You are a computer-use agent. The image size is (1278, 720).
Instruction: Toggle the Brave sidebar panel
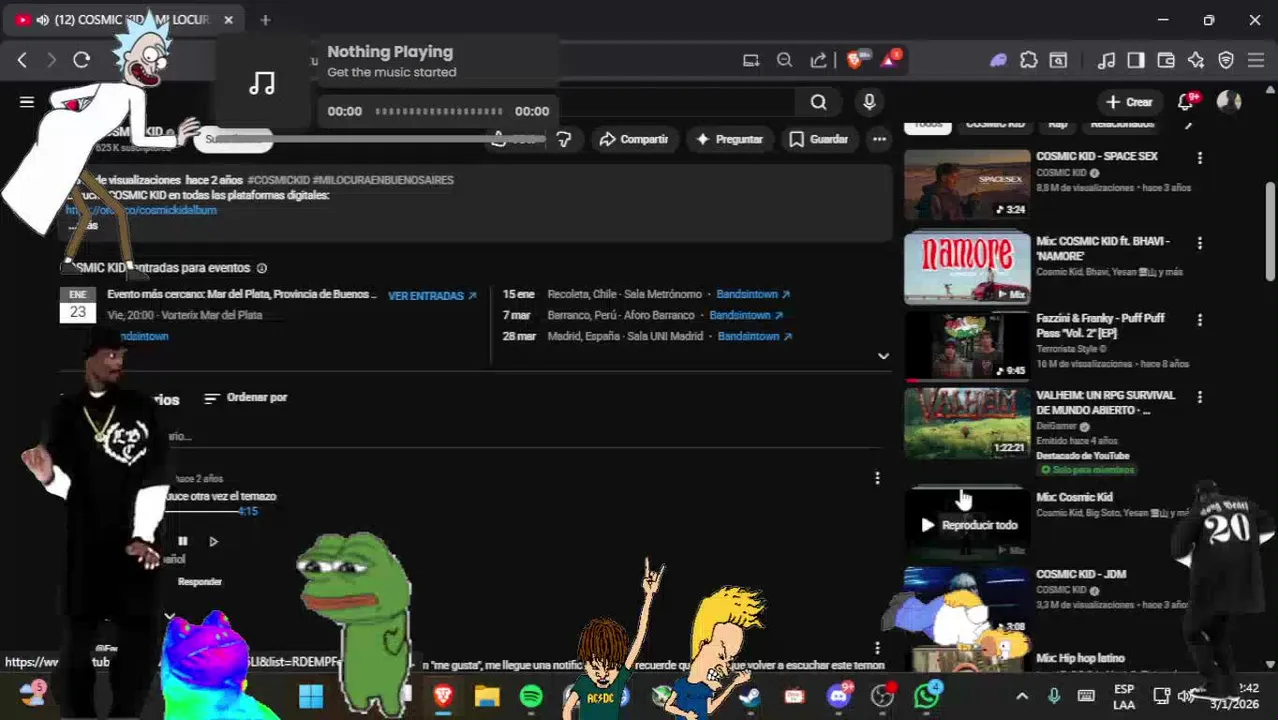1135,60
